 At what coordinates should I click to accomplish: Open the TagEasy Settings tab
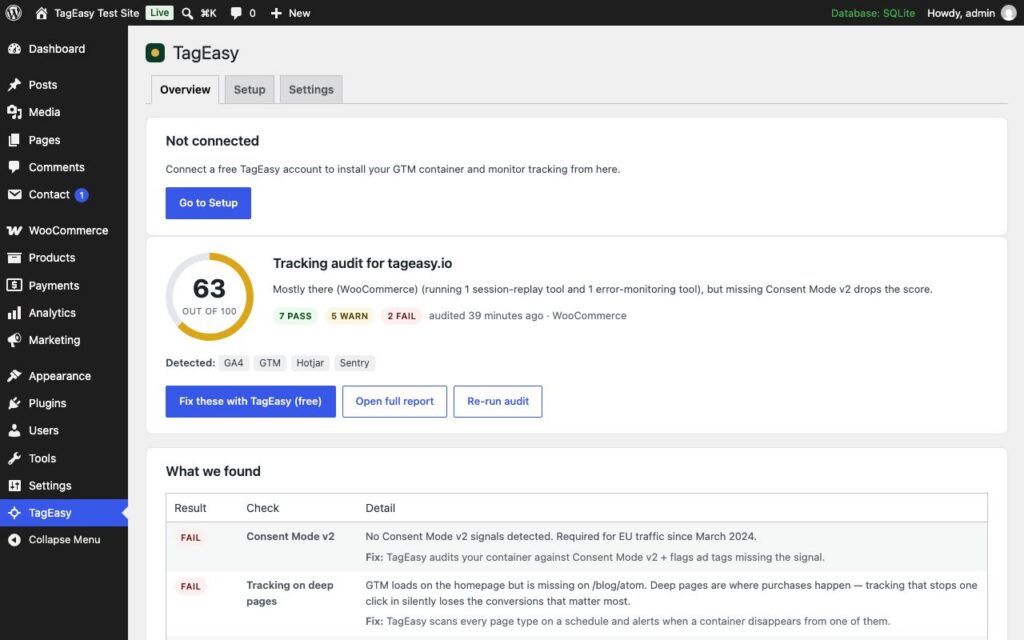coord(311,89)
